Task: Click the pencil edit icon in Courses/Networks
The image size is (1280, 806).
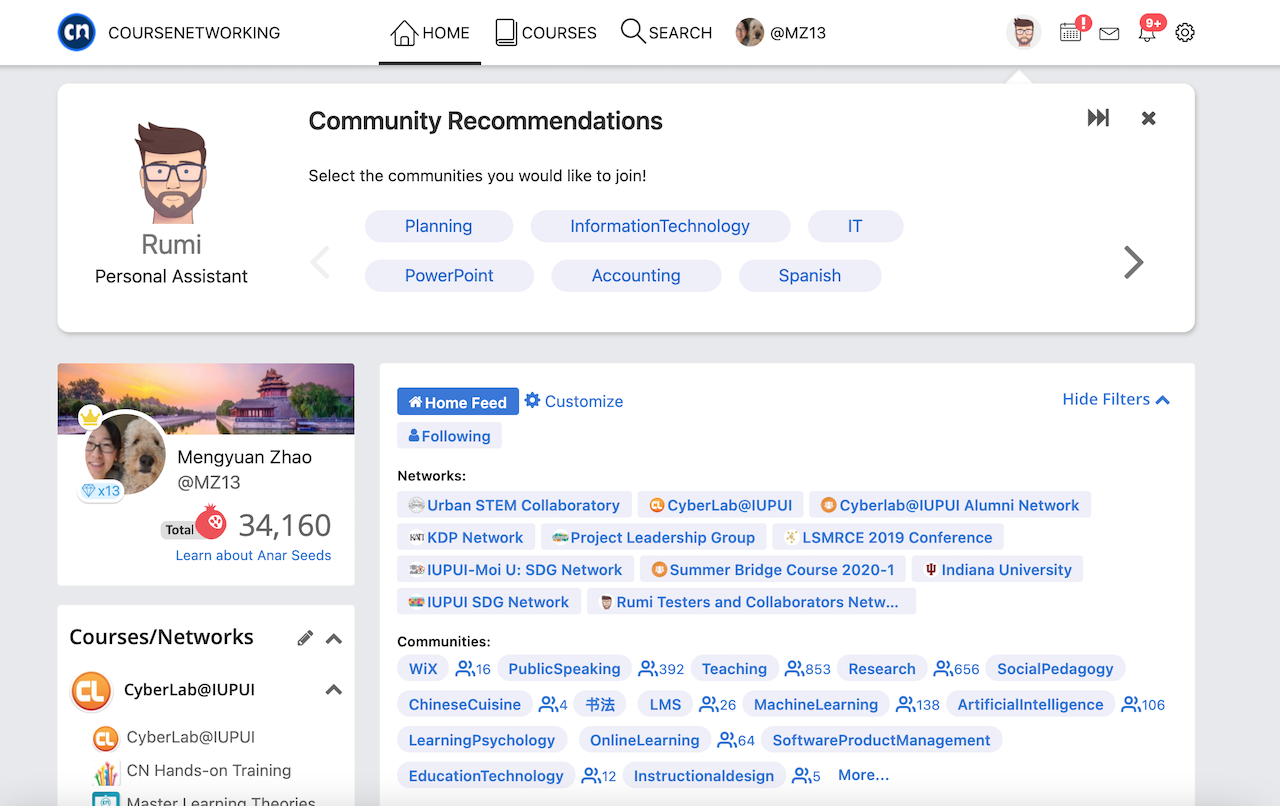Action: 305,638
